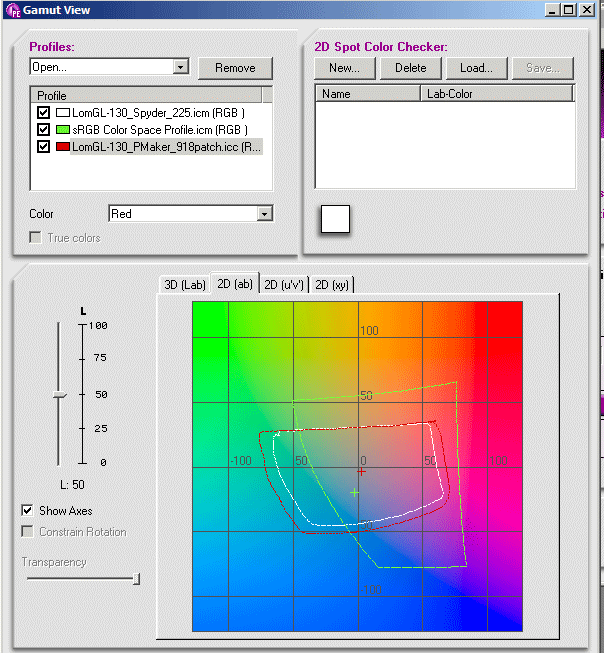Disable the Show Axes checkbox
604x653 pixels.
coord(27,511)
